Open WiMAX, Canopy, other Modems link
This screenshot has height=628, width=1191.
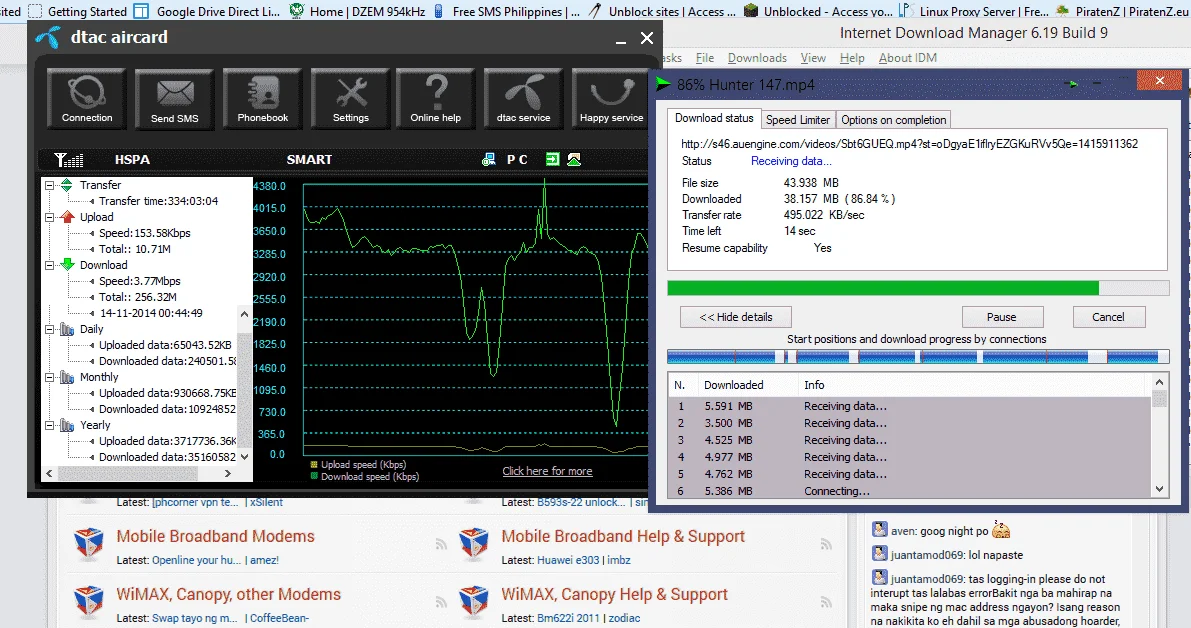click(x=229, y=594)
